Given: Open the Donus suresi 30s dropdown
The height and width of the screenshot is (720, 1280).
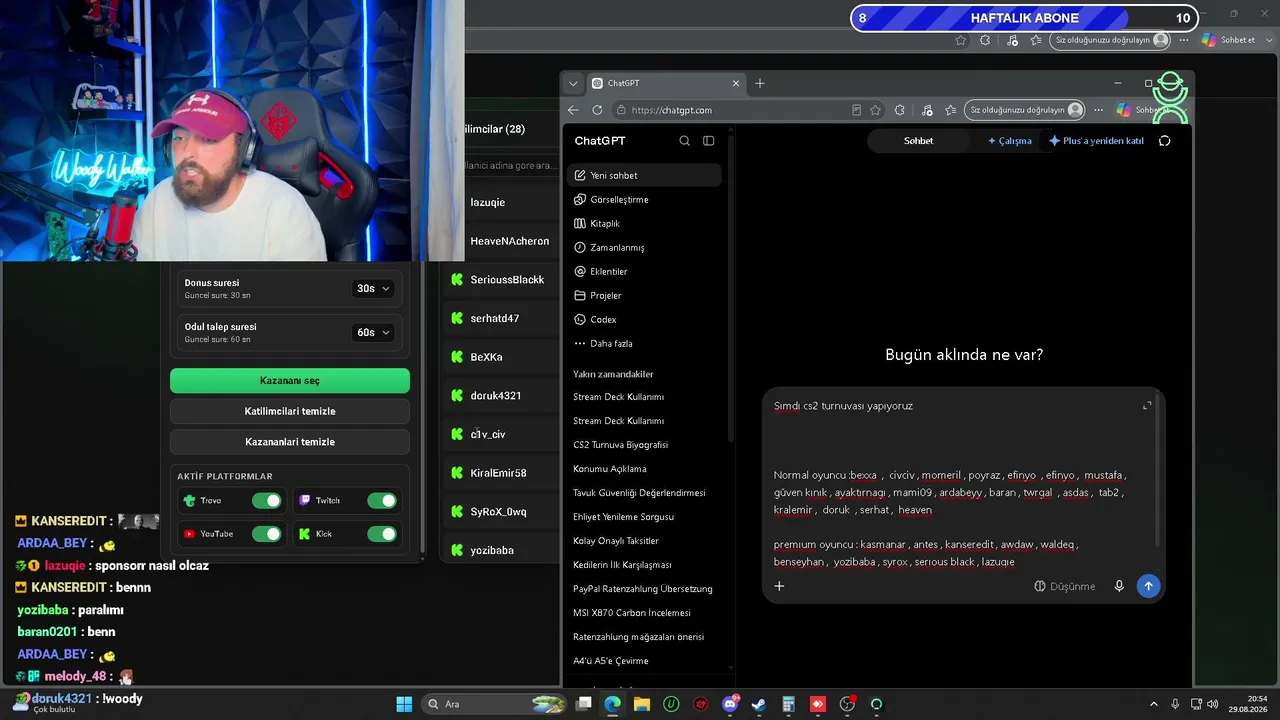Looking at the screenshot, I should click(x=373, y=288).
